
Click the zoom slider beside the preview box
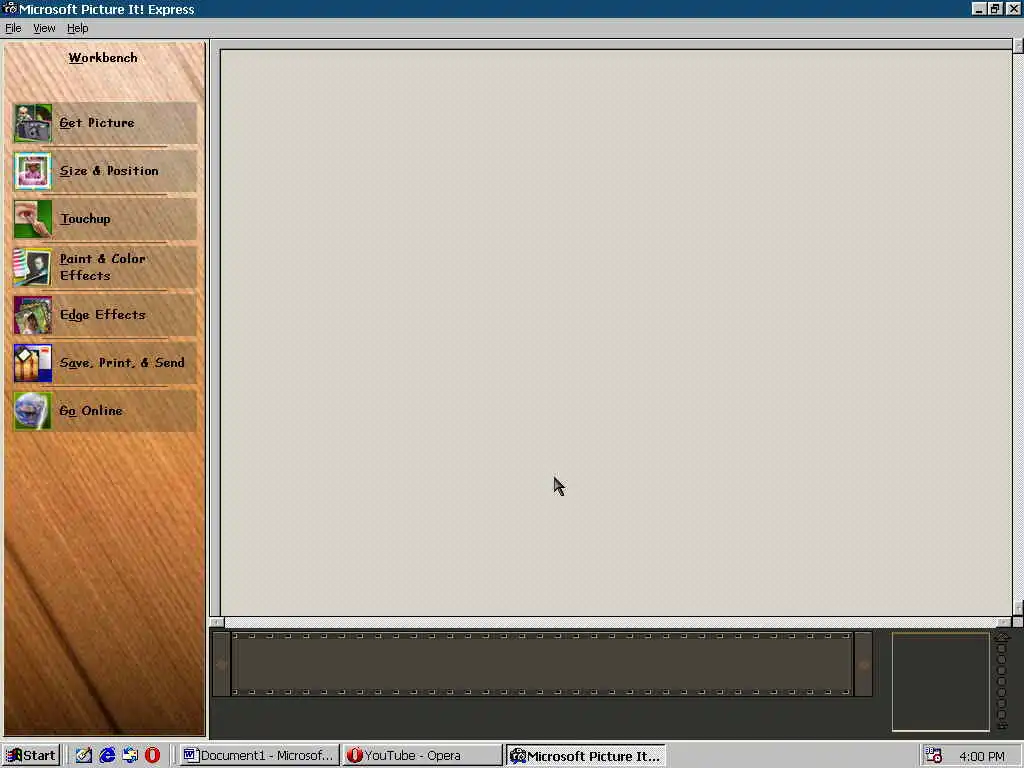(1002, 680)
